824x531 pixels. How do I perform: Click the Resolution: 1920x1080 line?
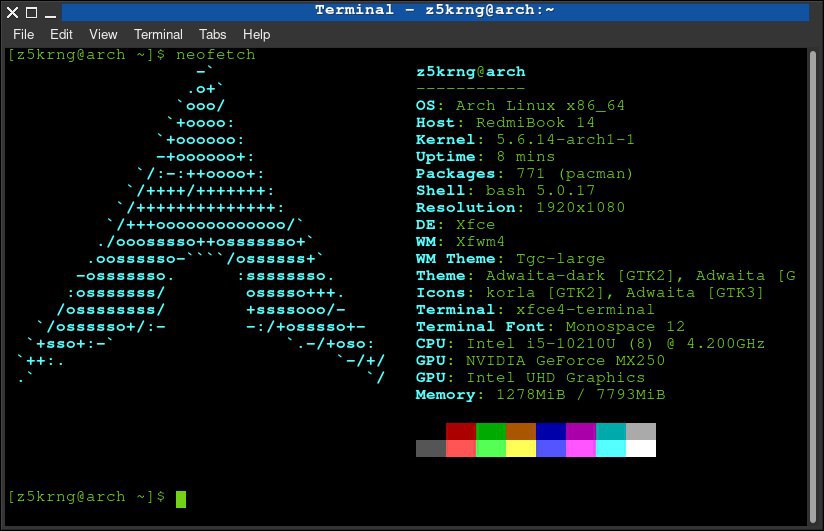coord(520,208)
